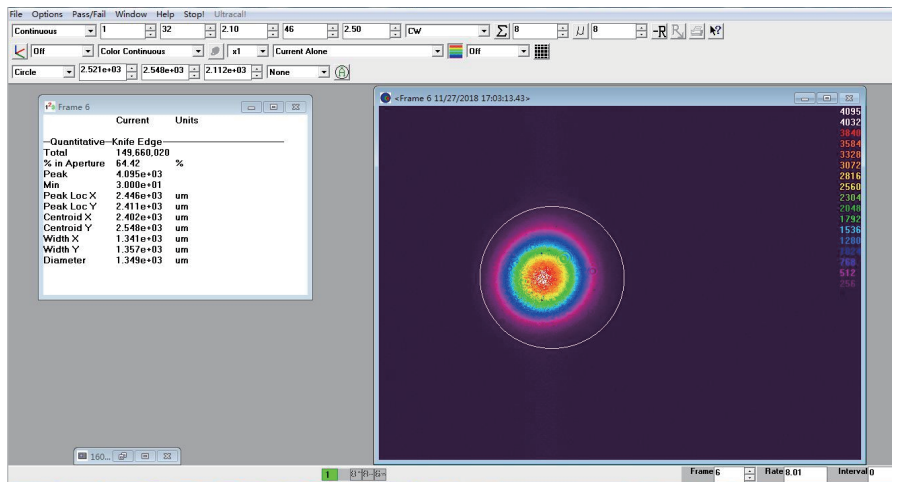Adjust the 2.10 field spinner
This screenshot has height=495, width=901.
(x=273, y=31)
